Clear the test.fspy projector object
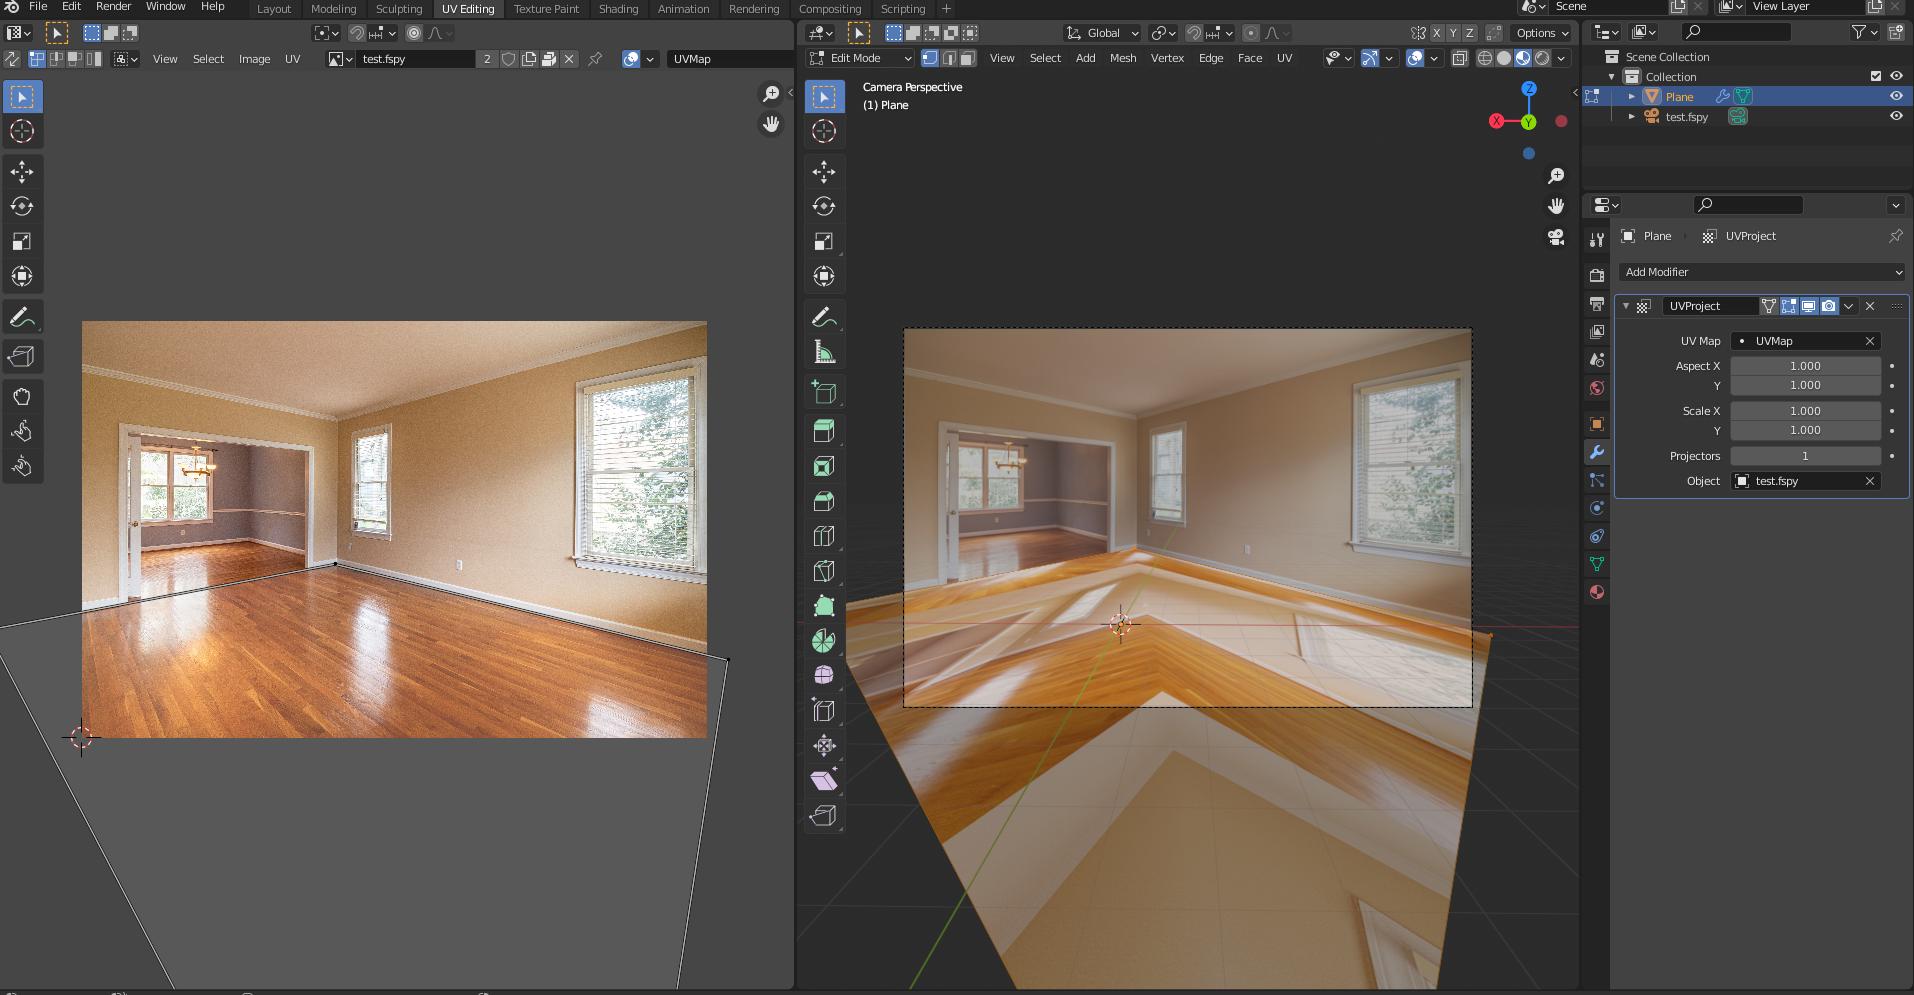Image resolution: width=1914 pixels, height=995 pixels. (x=1870, y=481)
